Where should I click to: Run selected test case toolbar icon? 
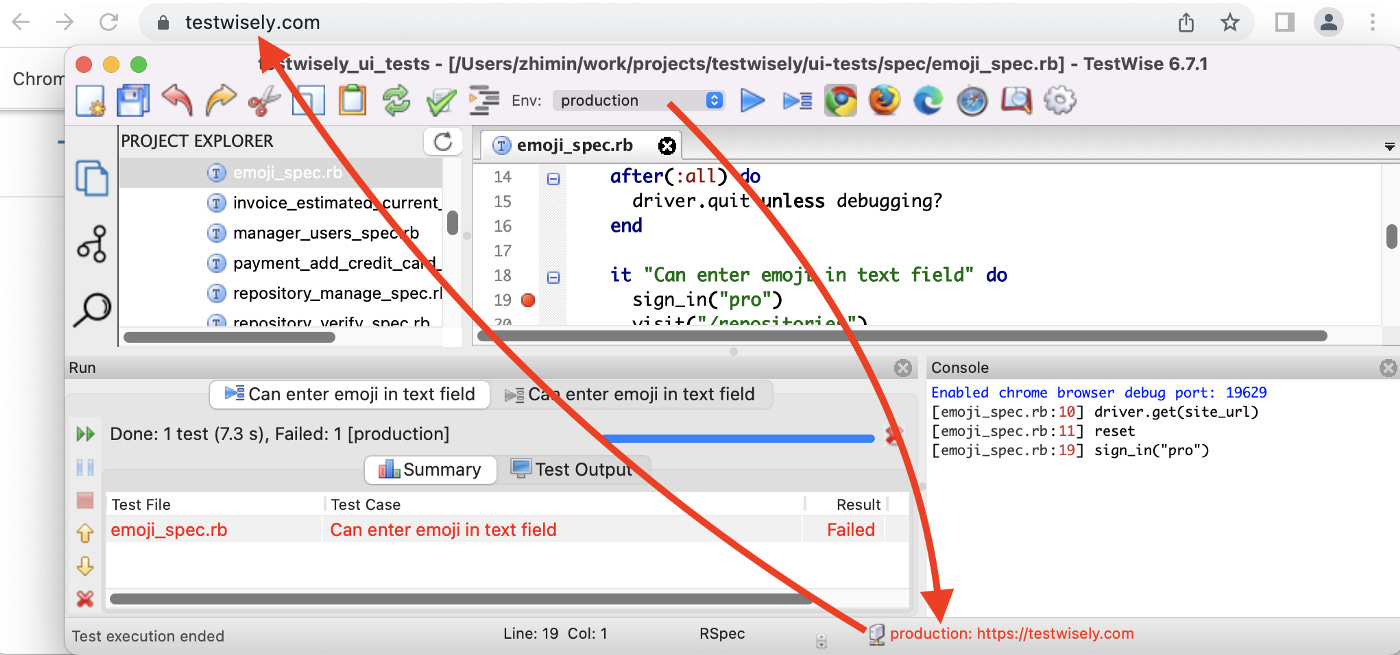click(x=797, y=100)
